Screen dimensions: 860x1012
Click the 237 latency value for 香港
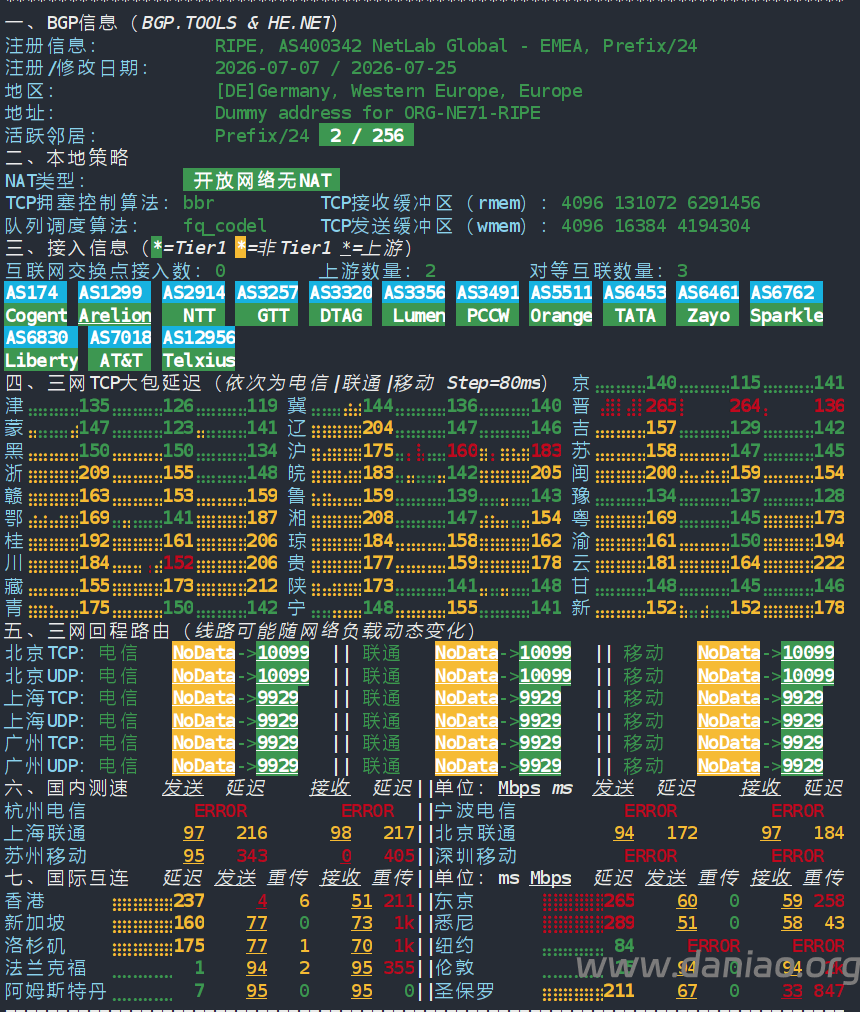point(189,900)
